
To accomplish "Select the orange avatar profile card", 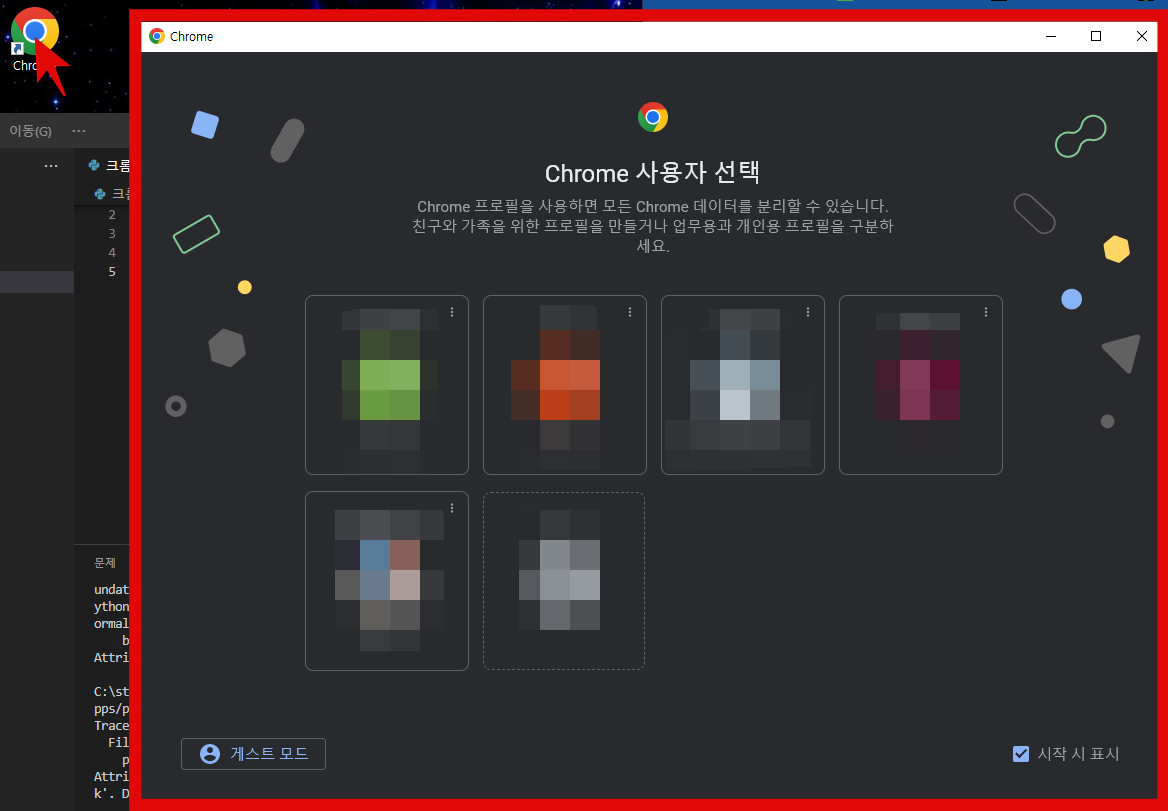I will (564, 385).
